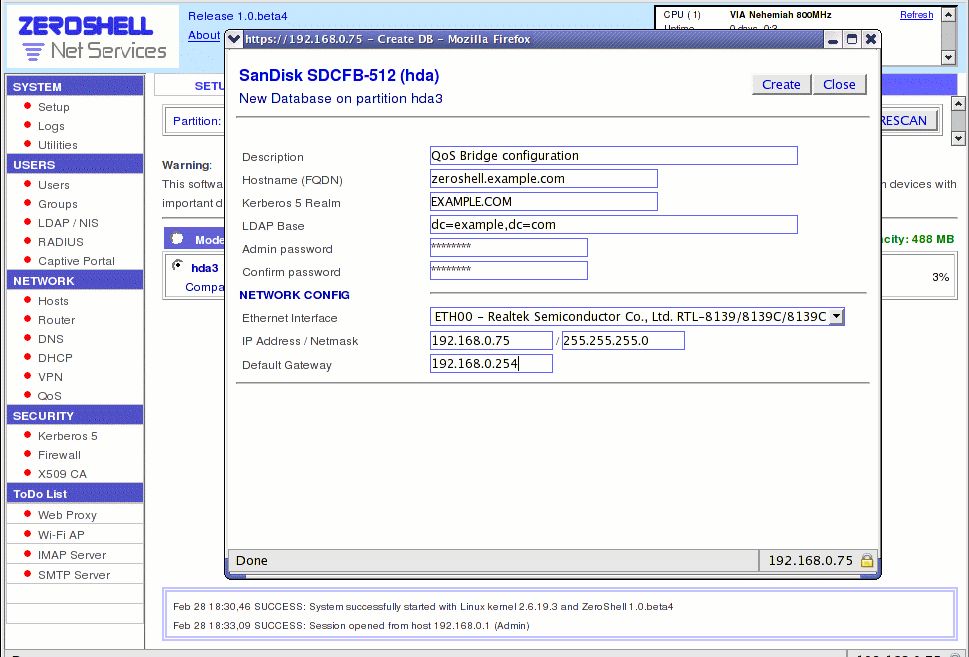Click the Create button
This screenshot has width=969, height=657.
click(x=781, y=85)
